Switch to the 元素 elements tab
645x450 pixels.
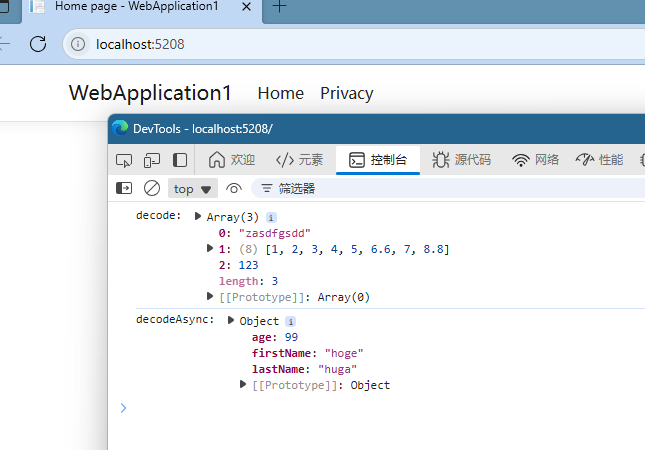300,160
